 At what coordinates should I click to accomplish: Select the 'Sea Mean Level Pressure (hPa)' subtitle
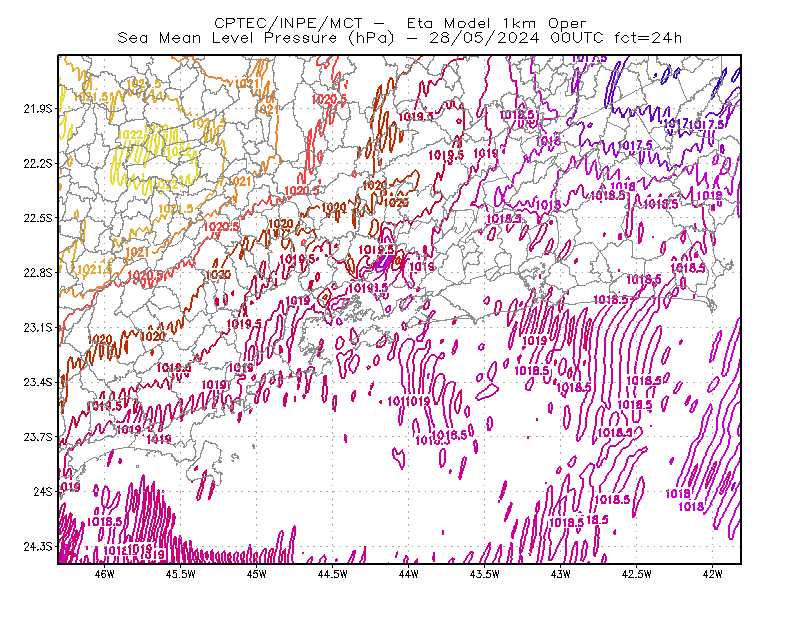pos(256,38)
